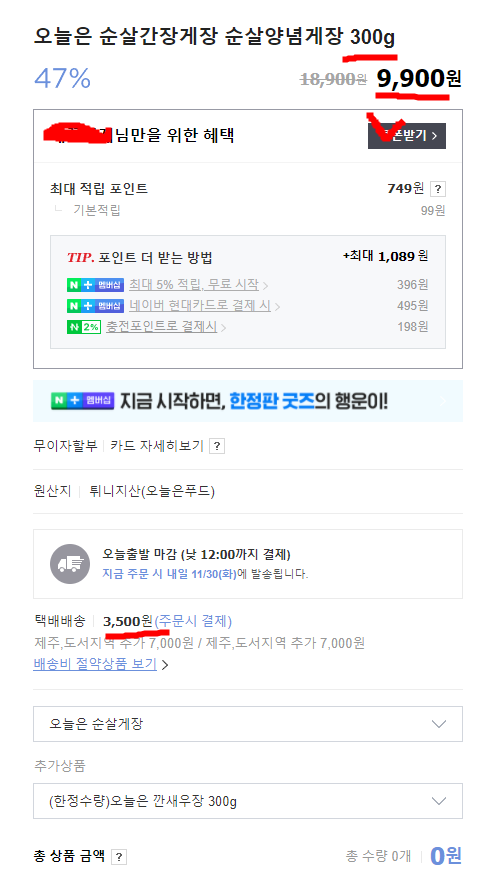
Task: Click the chevron after 배송비 절약상품 보기
Action: click(165, 665)
